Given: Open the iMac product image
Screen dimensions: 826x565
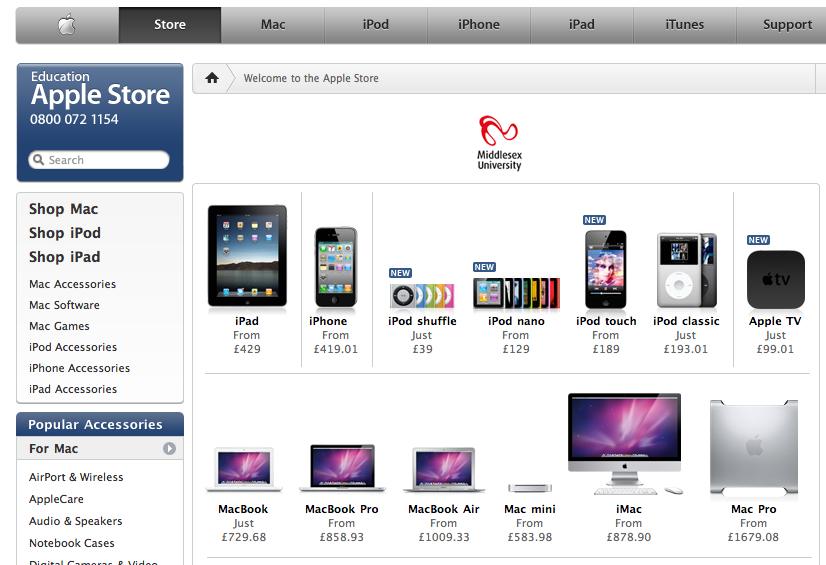Looking at the screenshot, I should pos(625,444).
